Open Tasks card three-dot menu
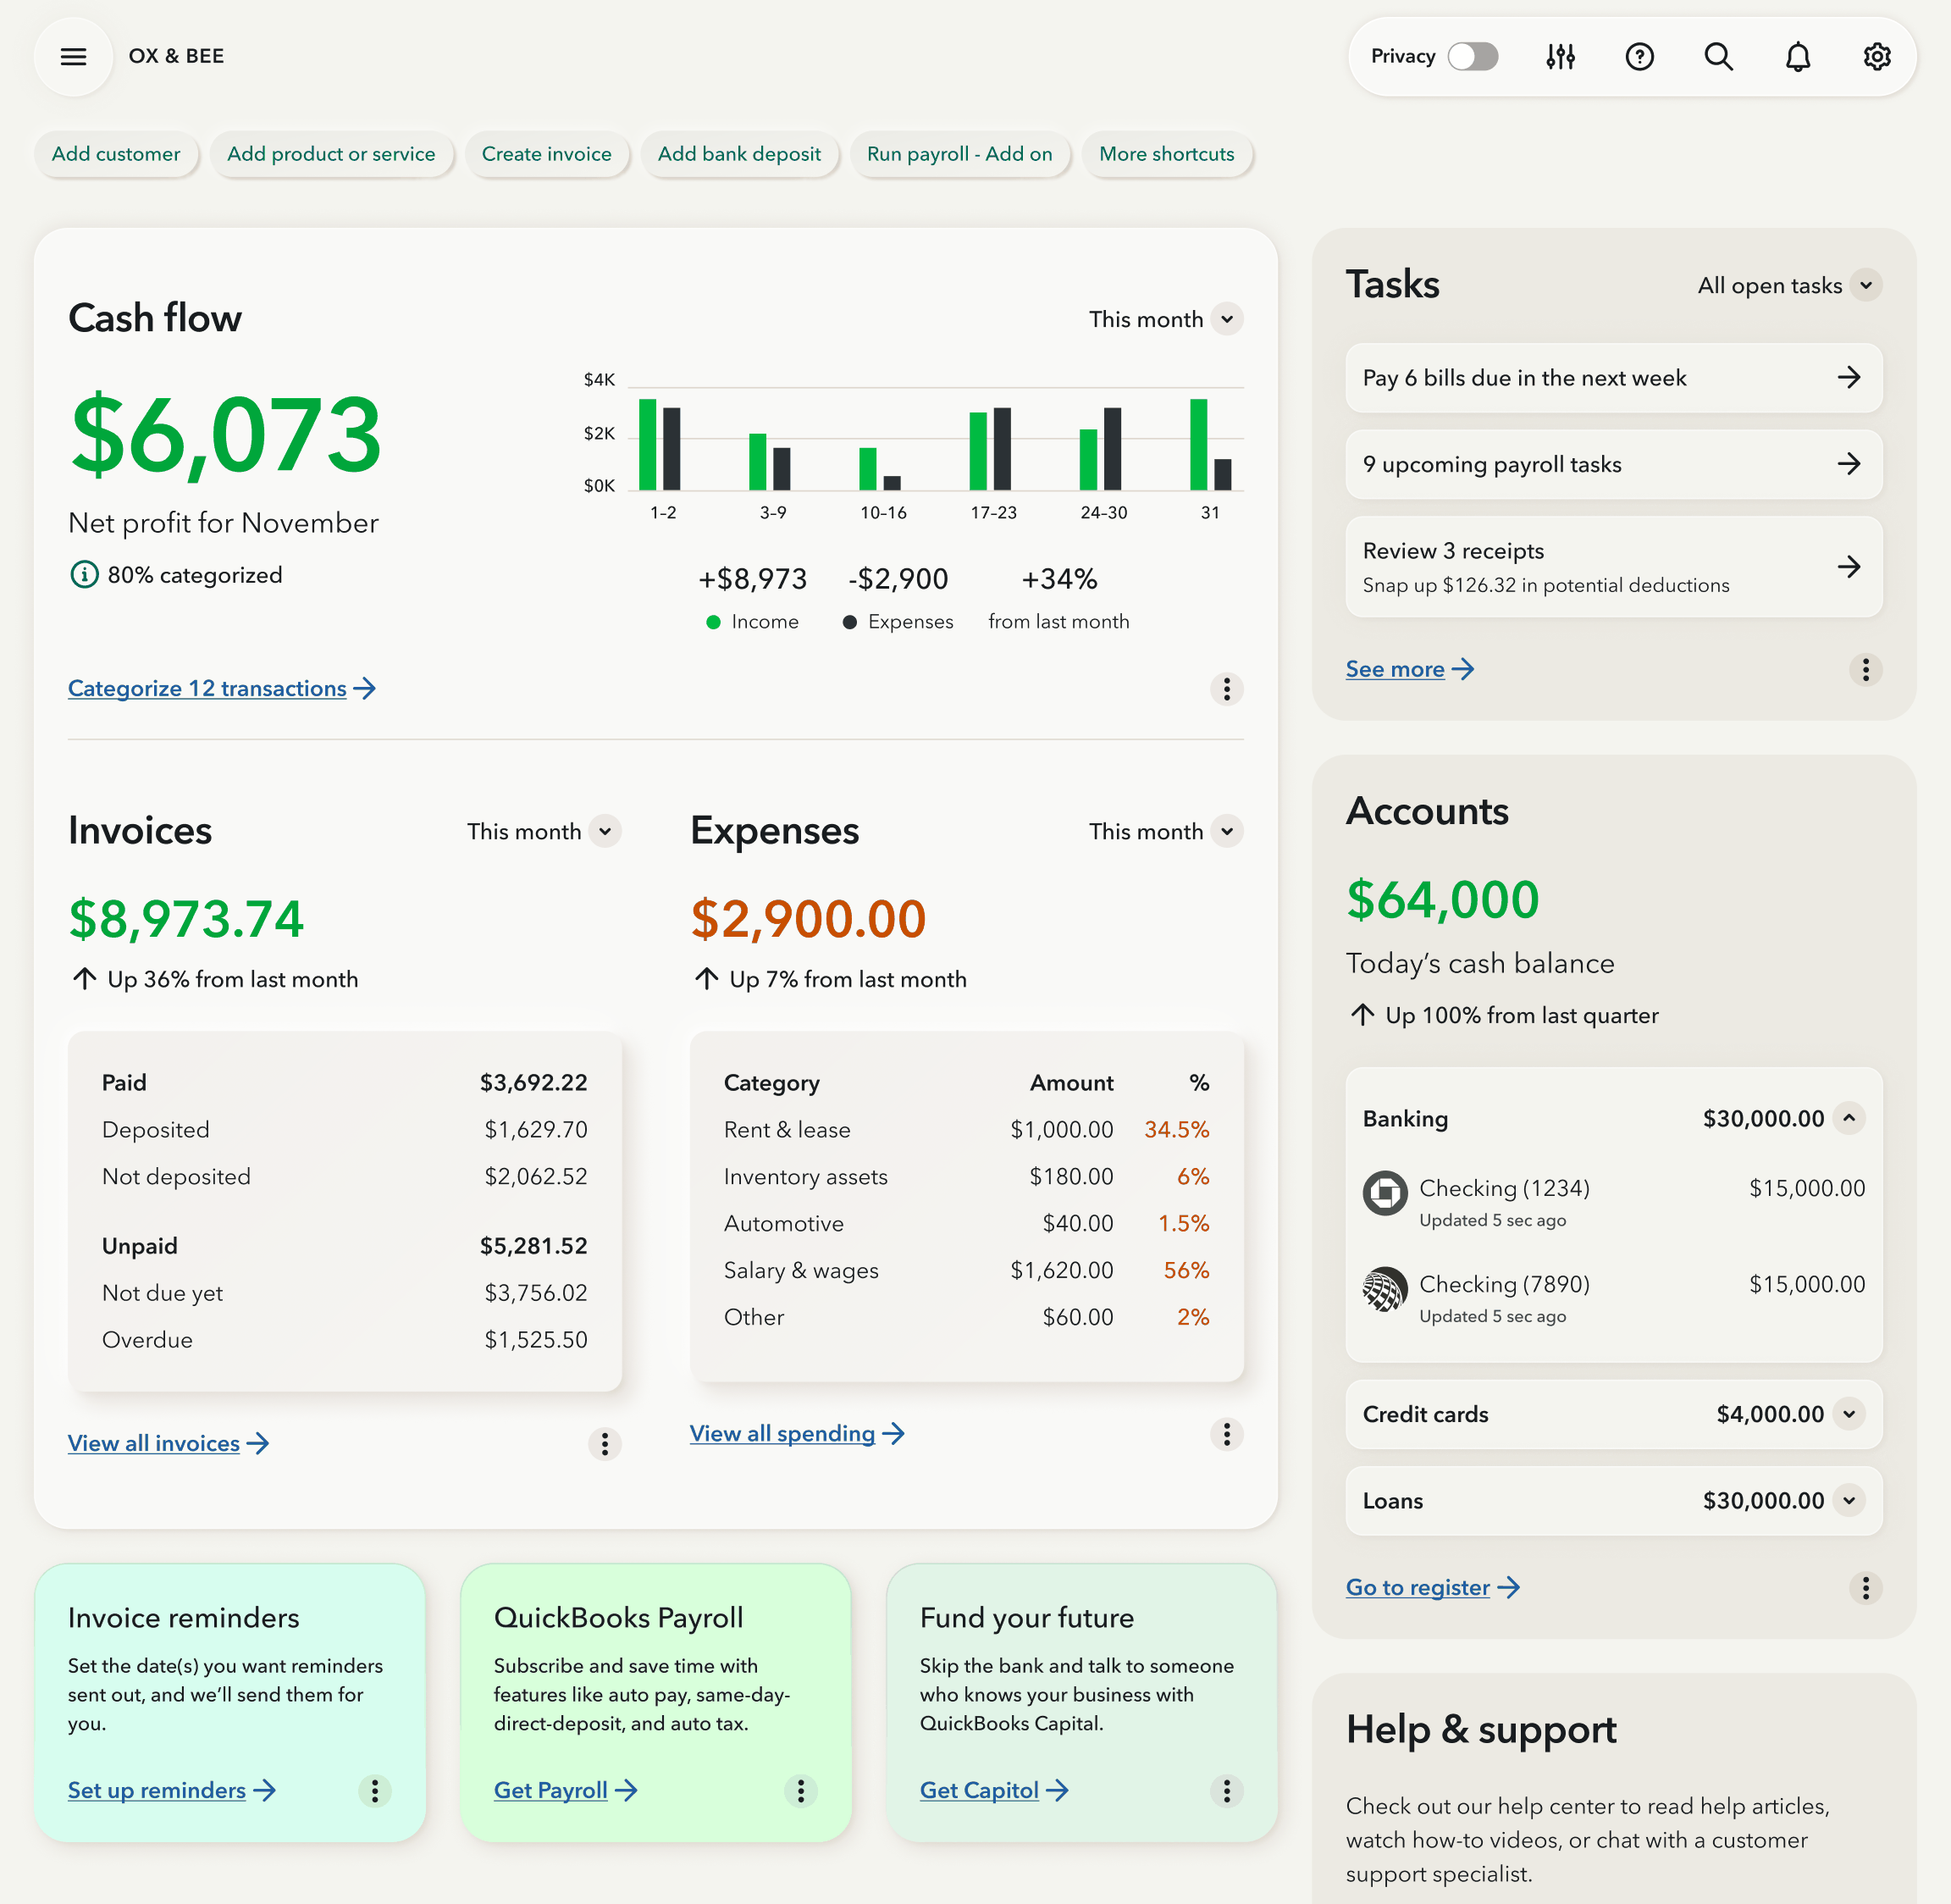 tap(1865, 668)
